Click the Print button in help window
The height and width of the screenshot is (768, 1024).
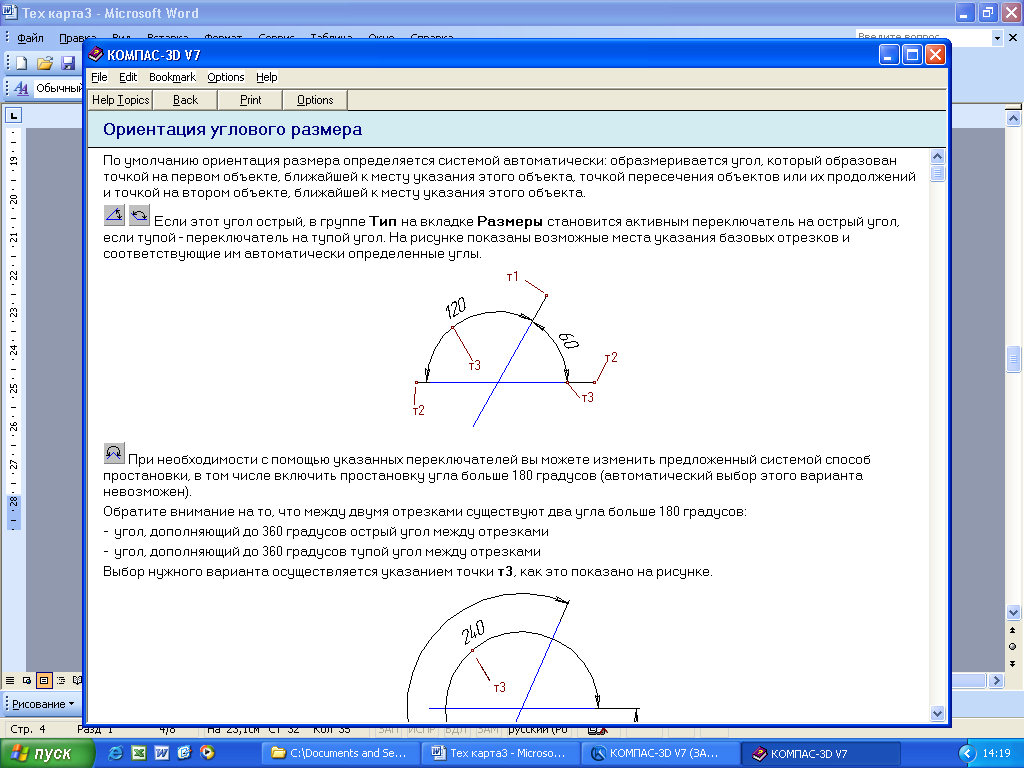(x=250, y=100)
